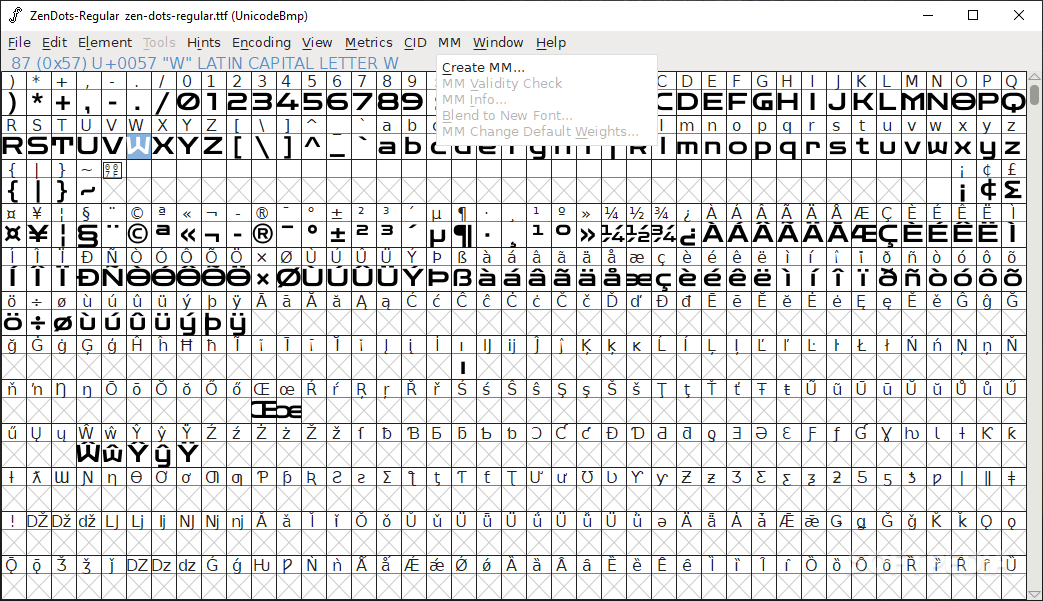
Task: Select the yen sign glyph cell
Action: click(37, 234)
